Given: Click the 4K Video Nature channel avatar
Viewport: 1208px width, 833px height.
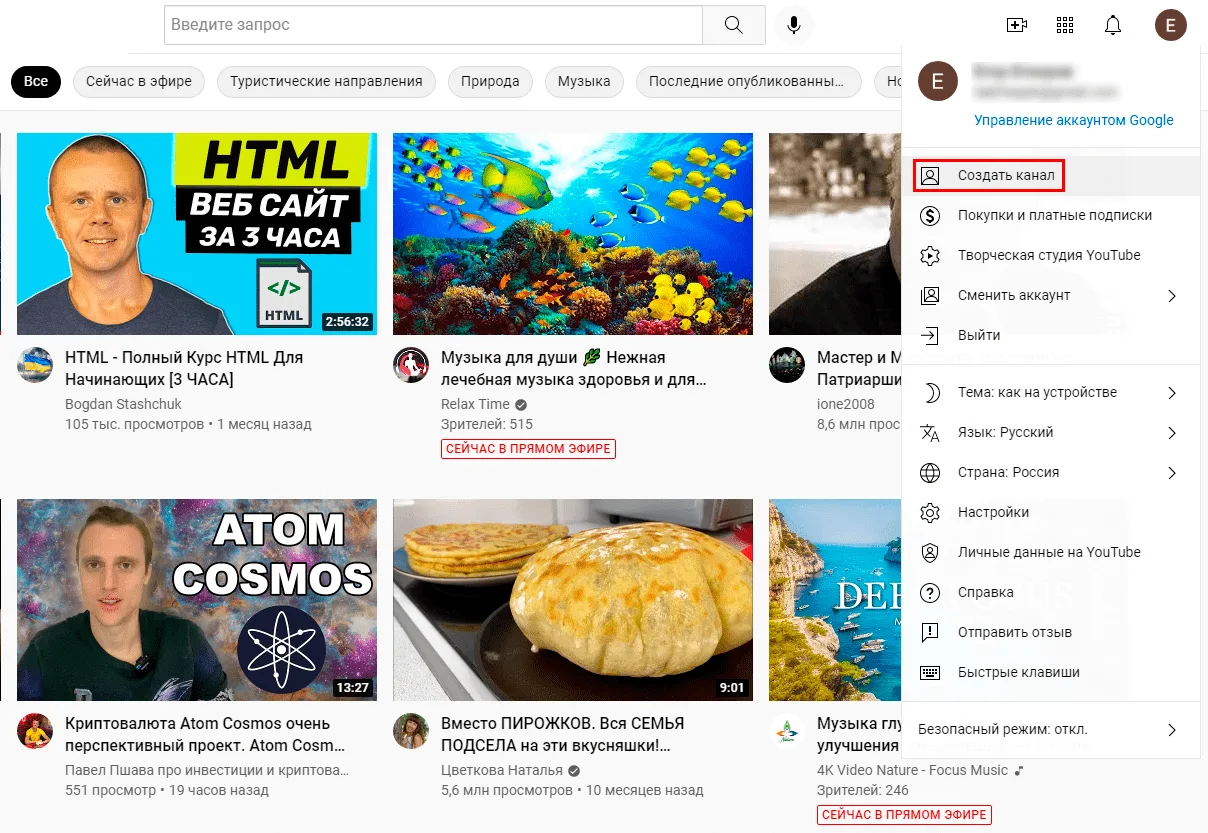Looking at the screenshot, I should 787,731.
